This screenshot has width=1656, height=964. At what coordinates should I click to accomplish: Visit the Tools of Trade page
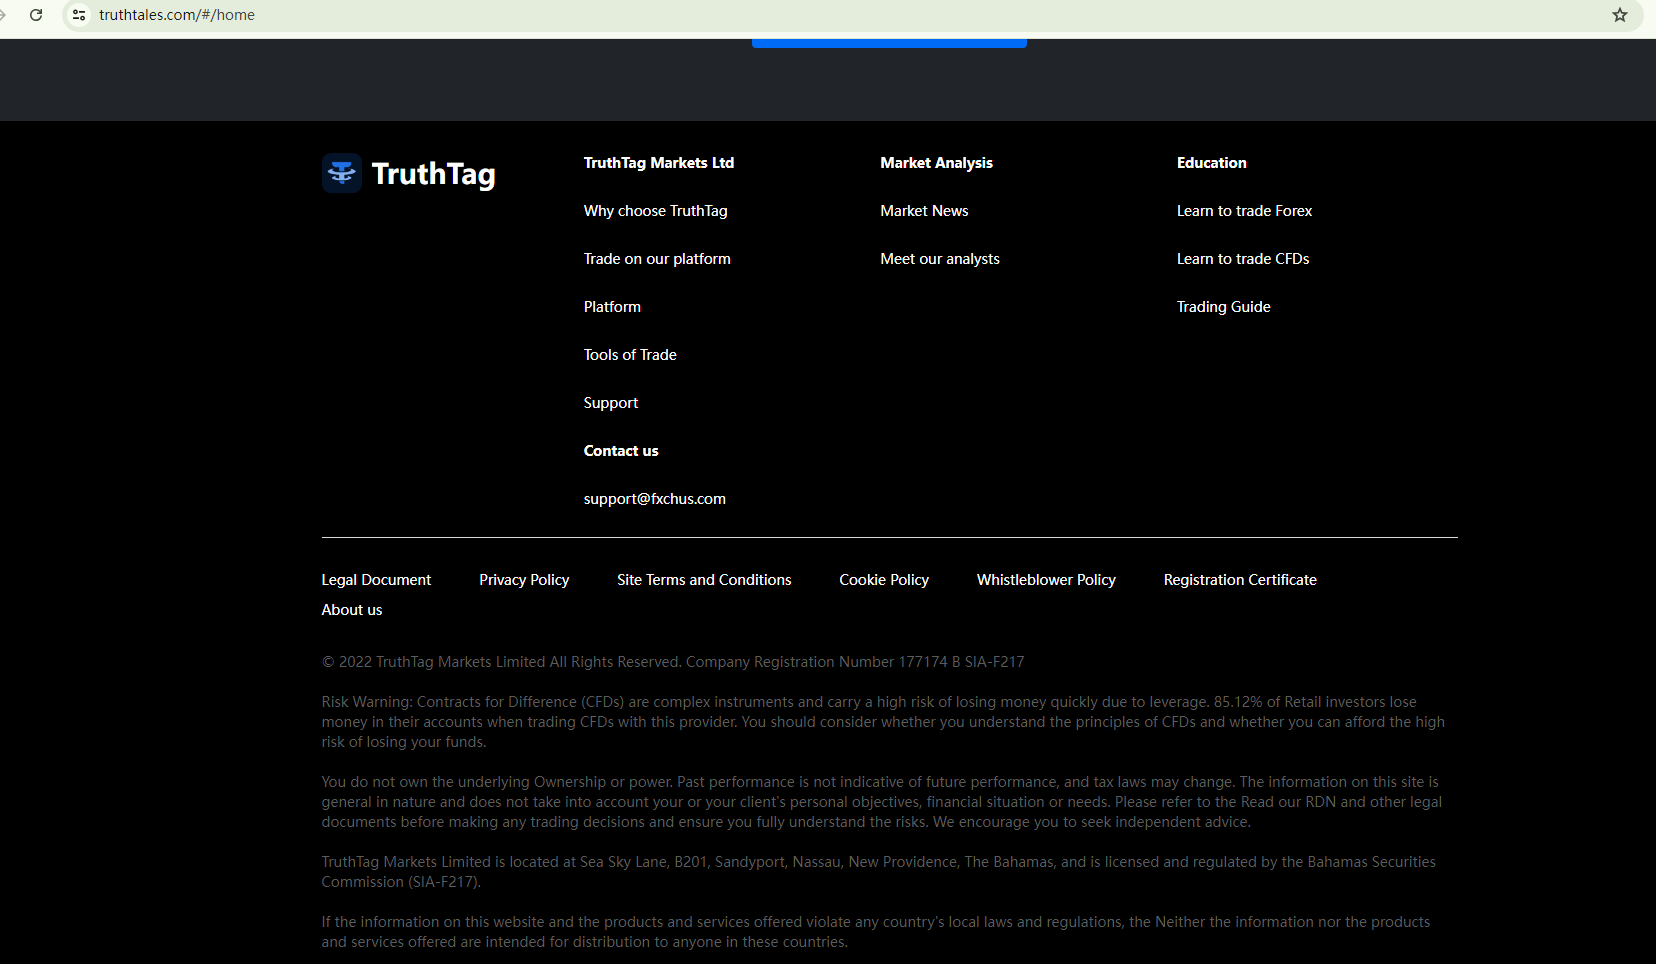(x=630, y=355)
